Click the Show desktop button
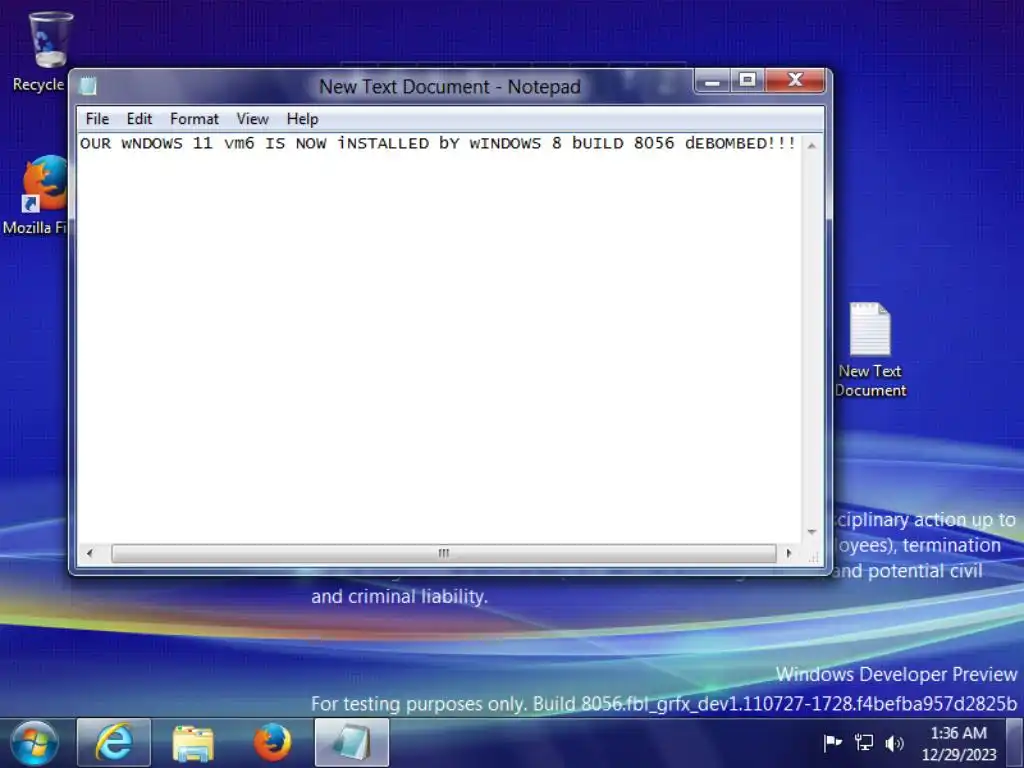The width and height of the screenshot is (1024, 768). 1015,743
